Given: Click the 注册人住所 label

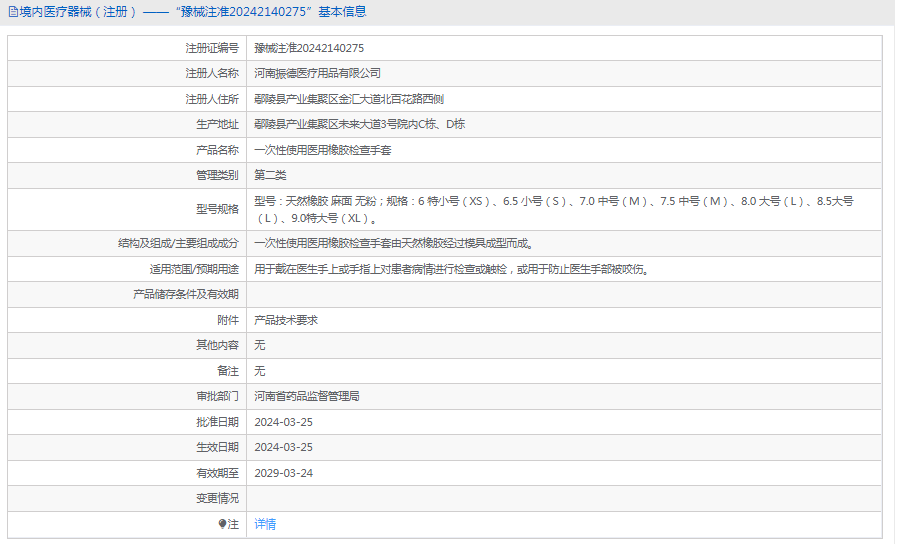Looking at the screenshot, I should (x=212, y=99).
